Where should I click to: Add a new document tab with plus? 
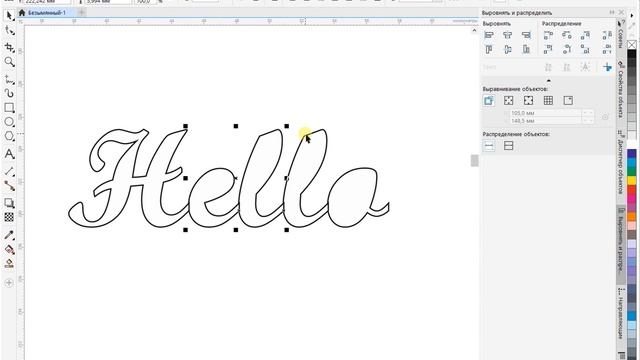[x=81, y=13]
